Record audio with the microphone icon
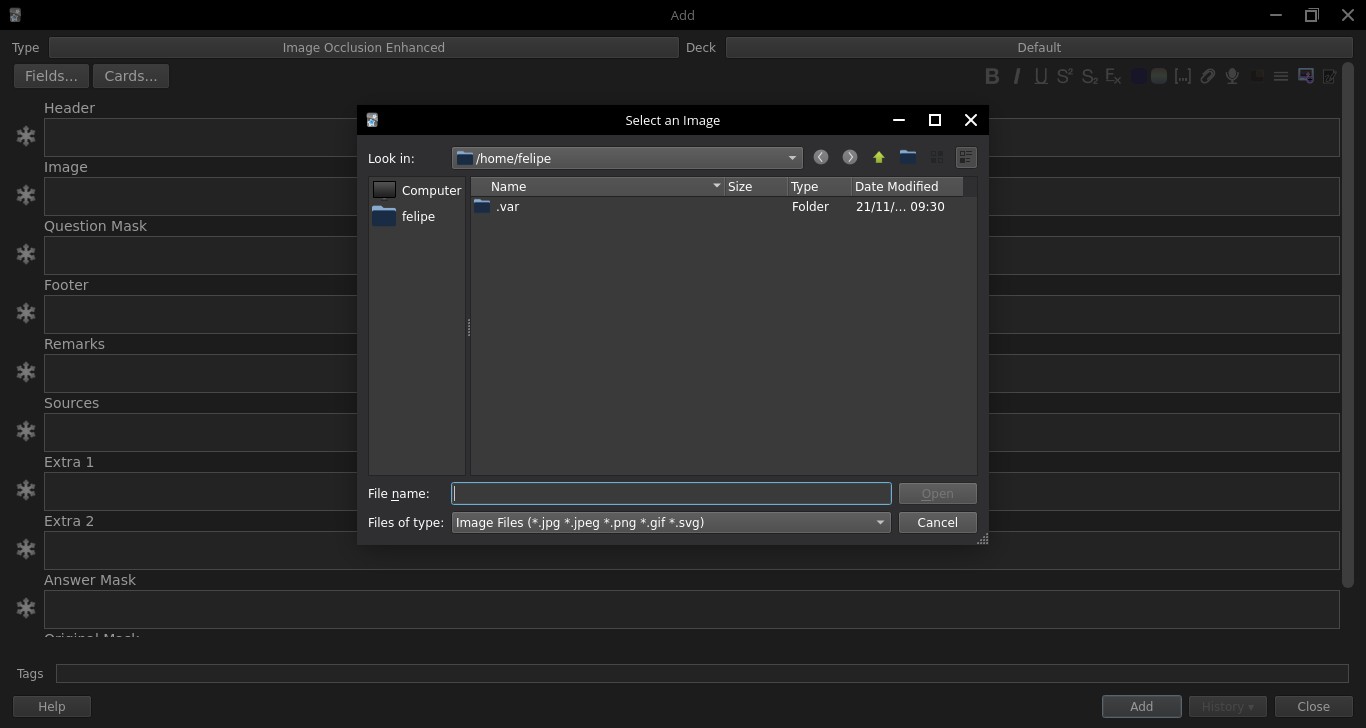This screenshot has width=1366, height=728. point(1232,76)
